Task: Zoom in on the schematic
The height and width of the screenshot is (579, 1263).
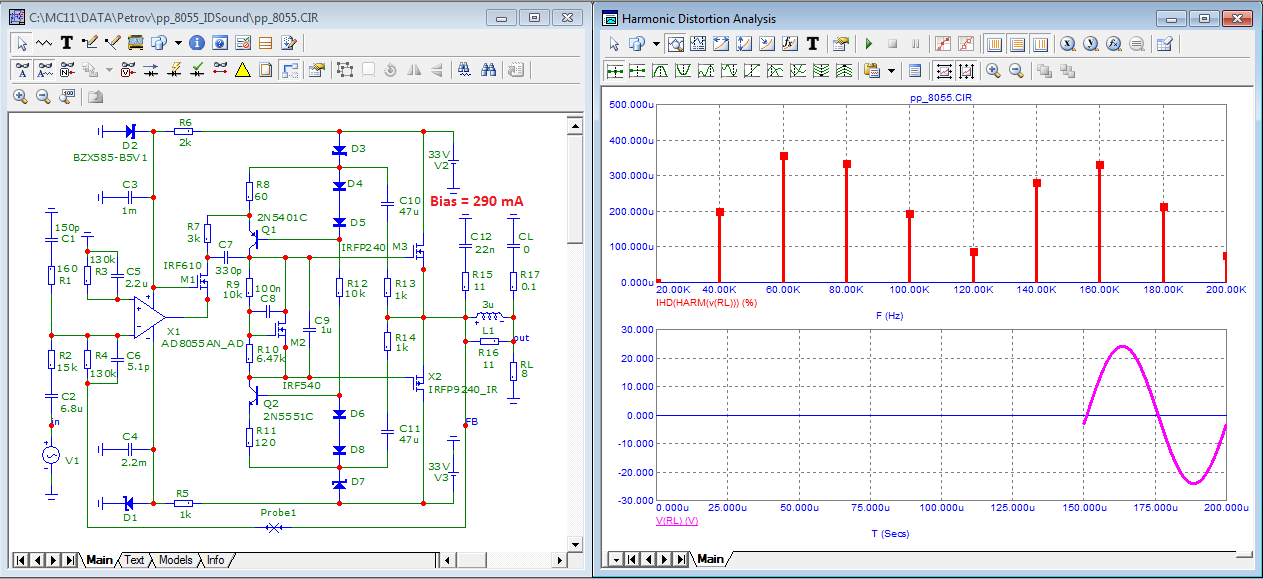Action: (20, 97)
